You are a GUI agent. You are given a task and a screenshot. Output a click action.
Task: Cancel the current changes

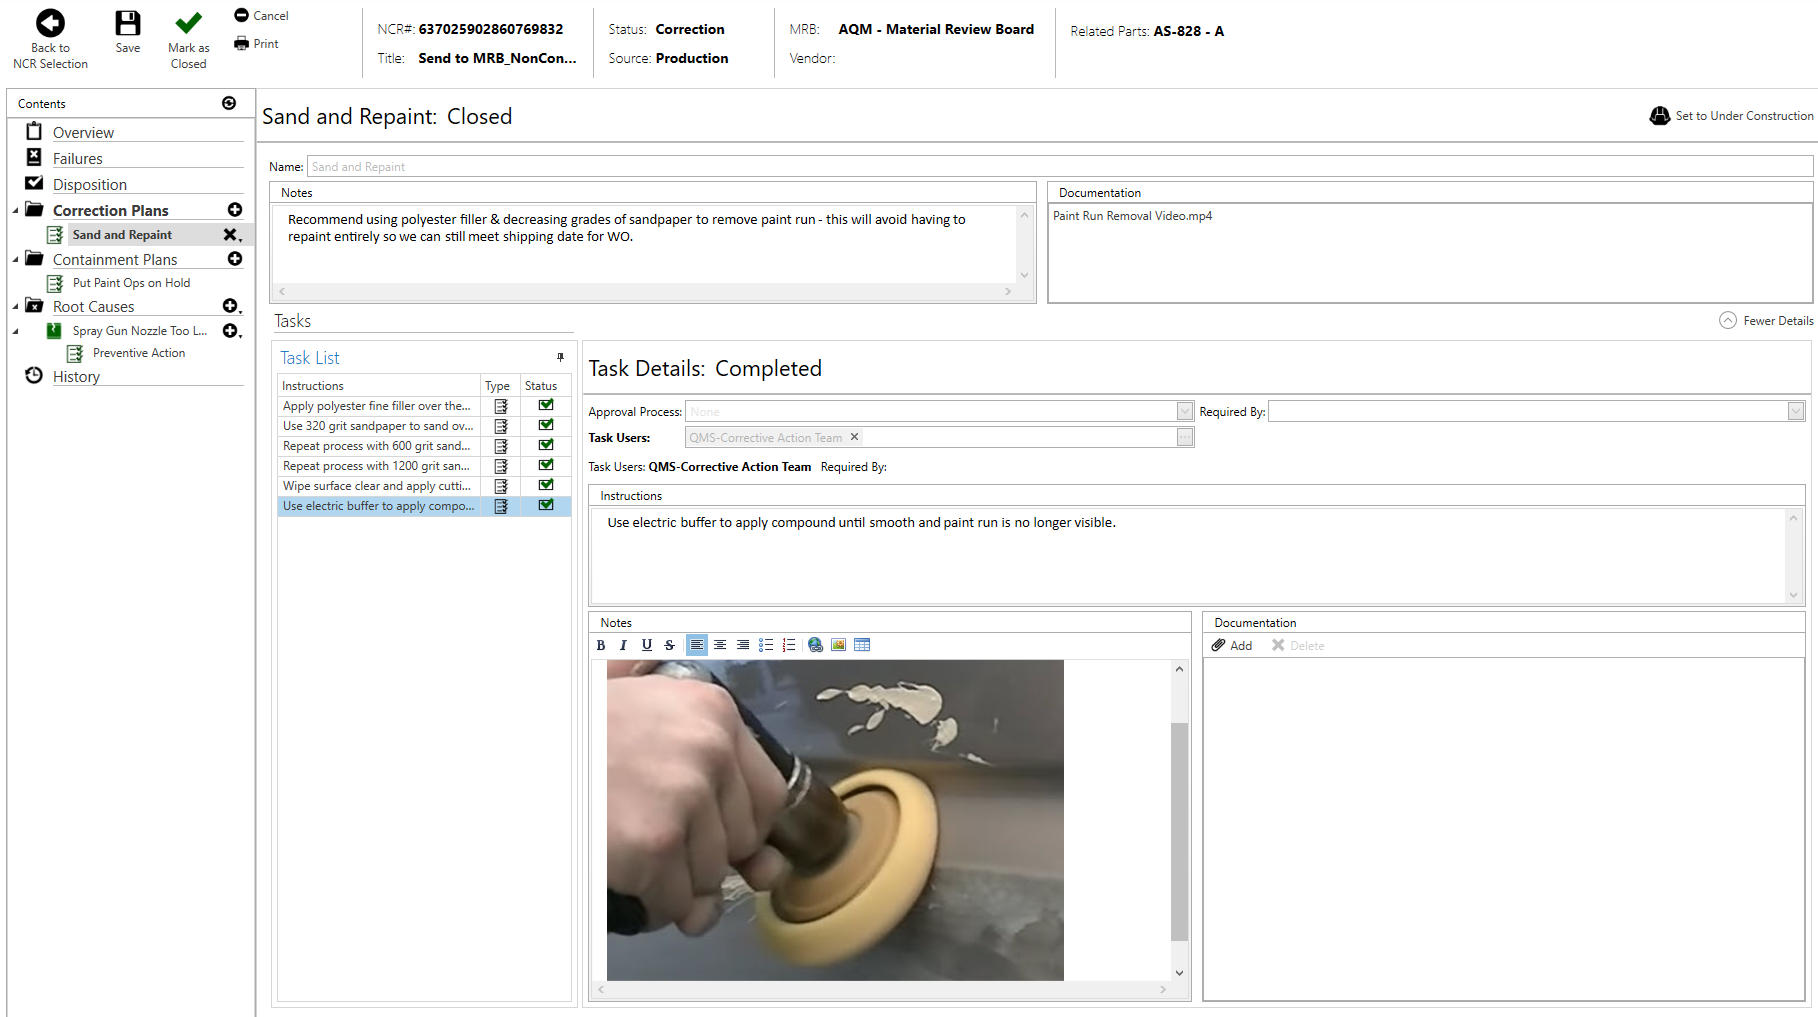pyautogui.click(x=261, y=15)
